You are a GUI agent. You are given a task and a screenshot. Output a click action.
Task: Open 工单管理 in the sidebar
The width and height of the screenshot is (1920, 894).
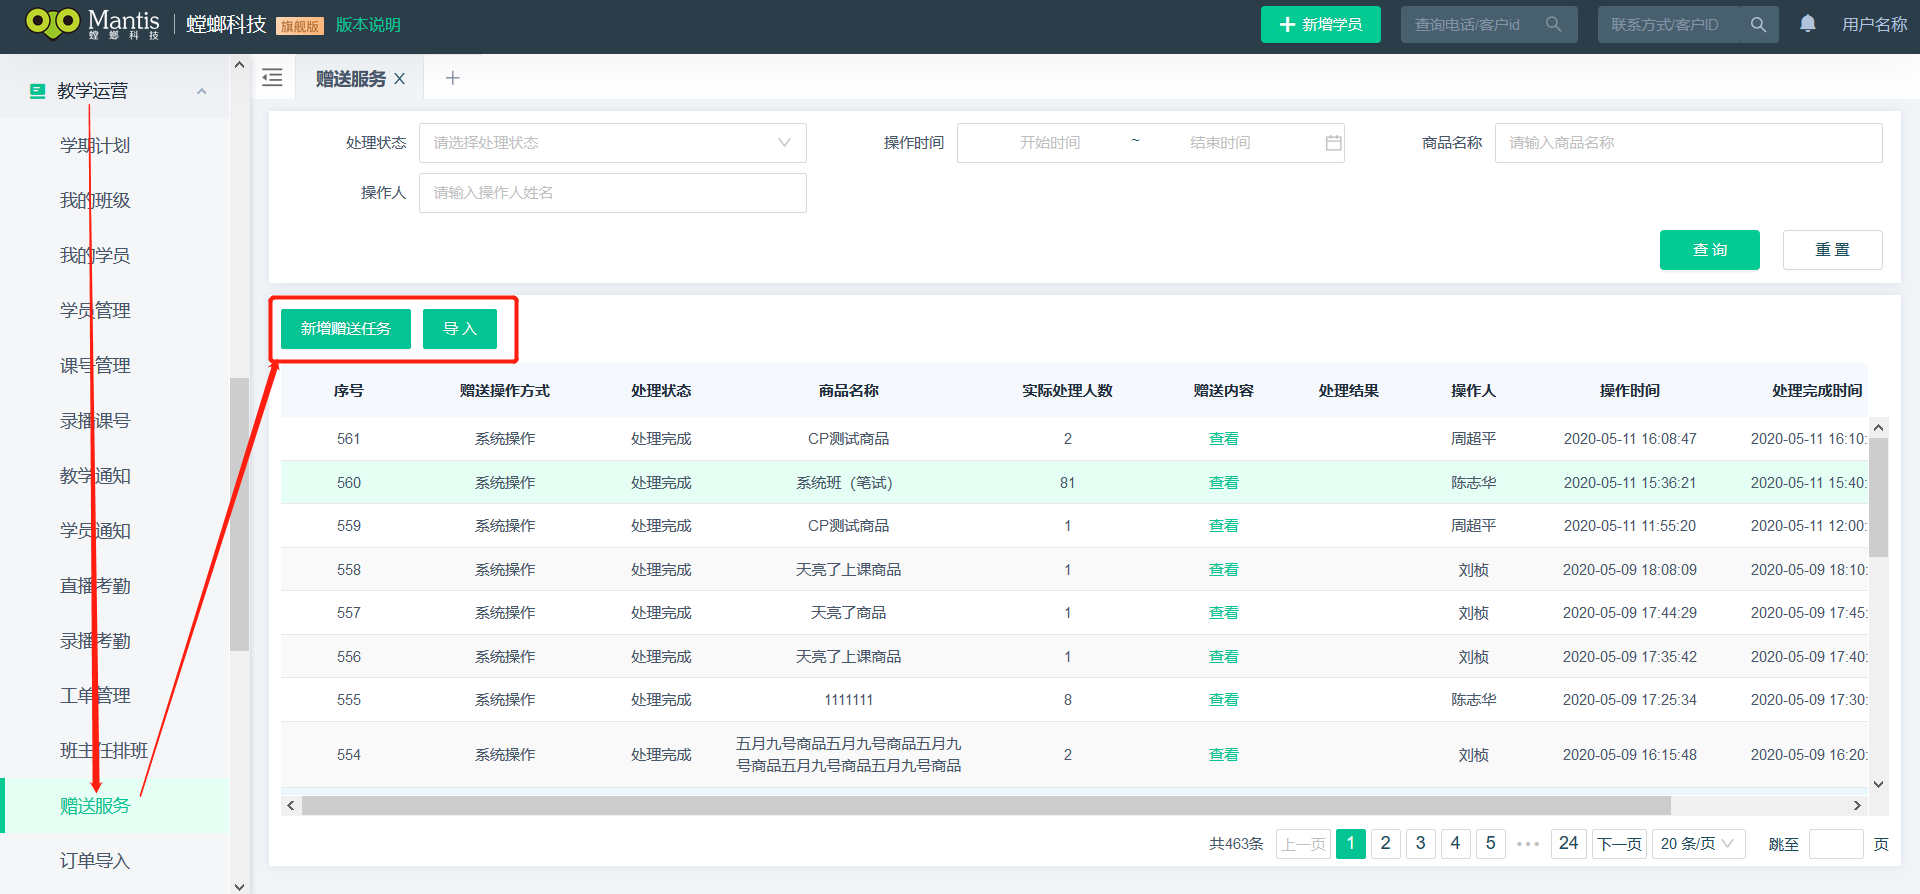tap(95, 696)
